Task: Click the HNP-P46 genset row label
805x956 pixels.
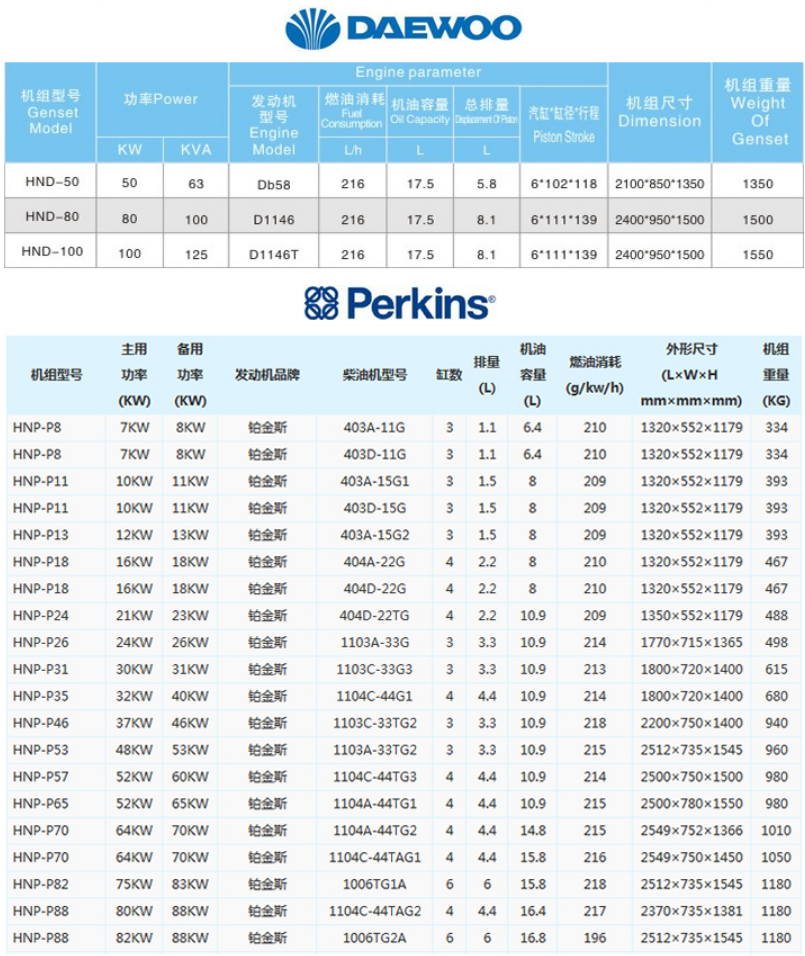Action: pos(41,723)
